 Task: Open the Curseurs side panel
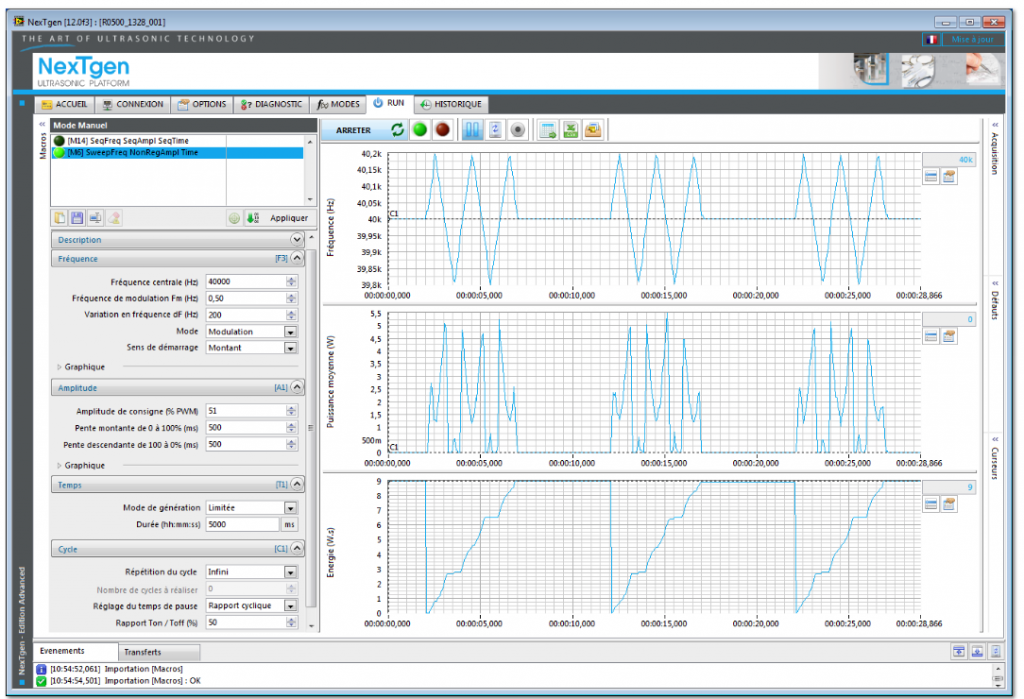(994, 460)
